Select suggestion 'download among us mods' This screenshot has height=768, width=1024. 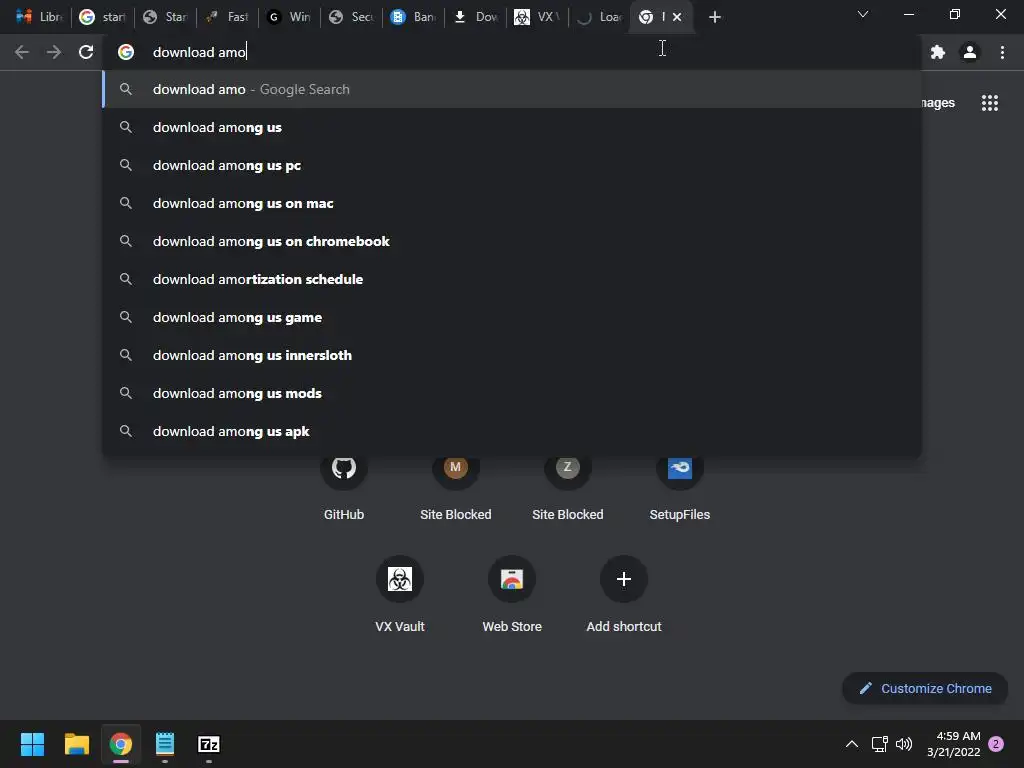click(x=512, y=393)
